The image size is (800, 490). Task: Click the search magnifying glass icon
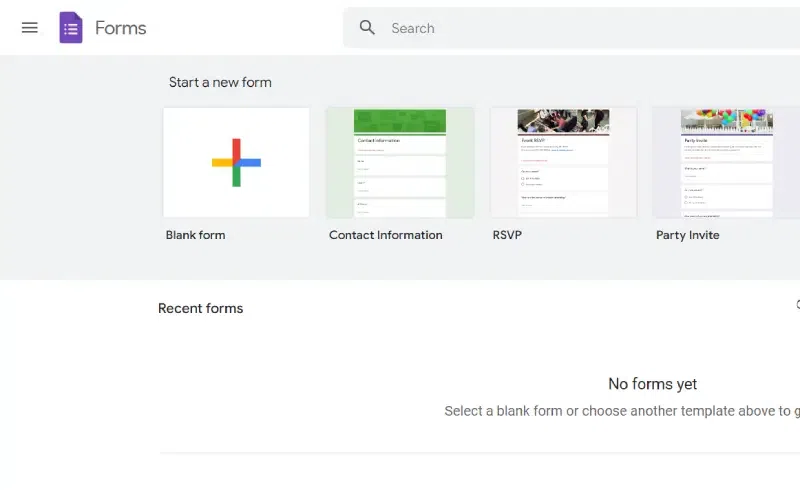pos(368,28)
